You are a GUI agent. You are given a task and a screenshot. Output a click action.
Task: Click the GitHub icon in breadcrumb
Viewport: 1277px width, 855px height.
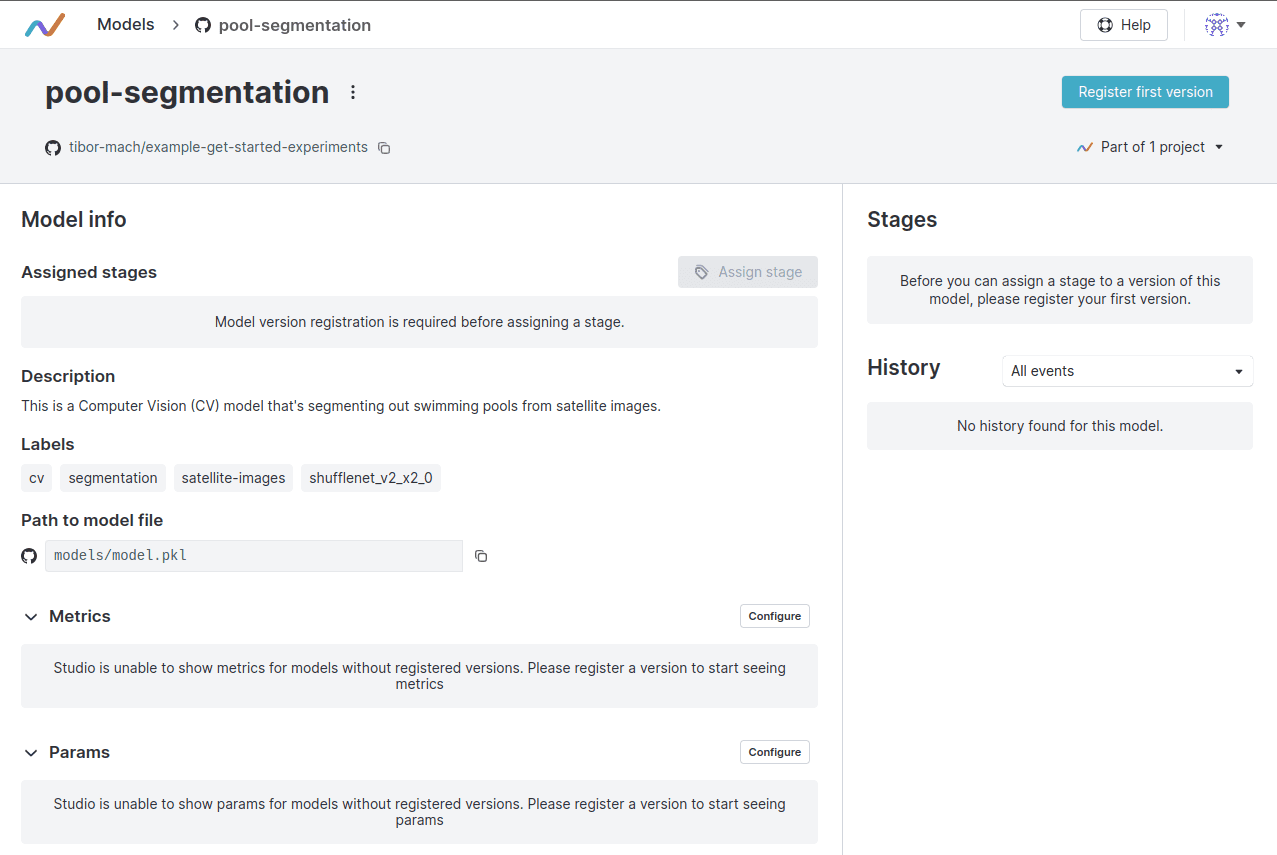pos(203,25)
